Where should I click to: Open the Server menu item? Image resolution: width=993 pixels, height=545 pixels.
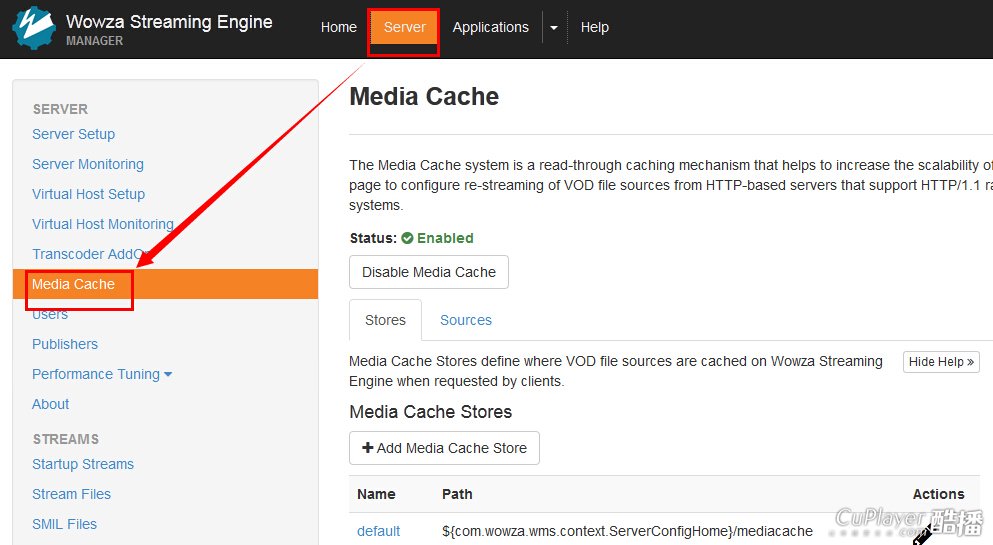click(404, 28)
